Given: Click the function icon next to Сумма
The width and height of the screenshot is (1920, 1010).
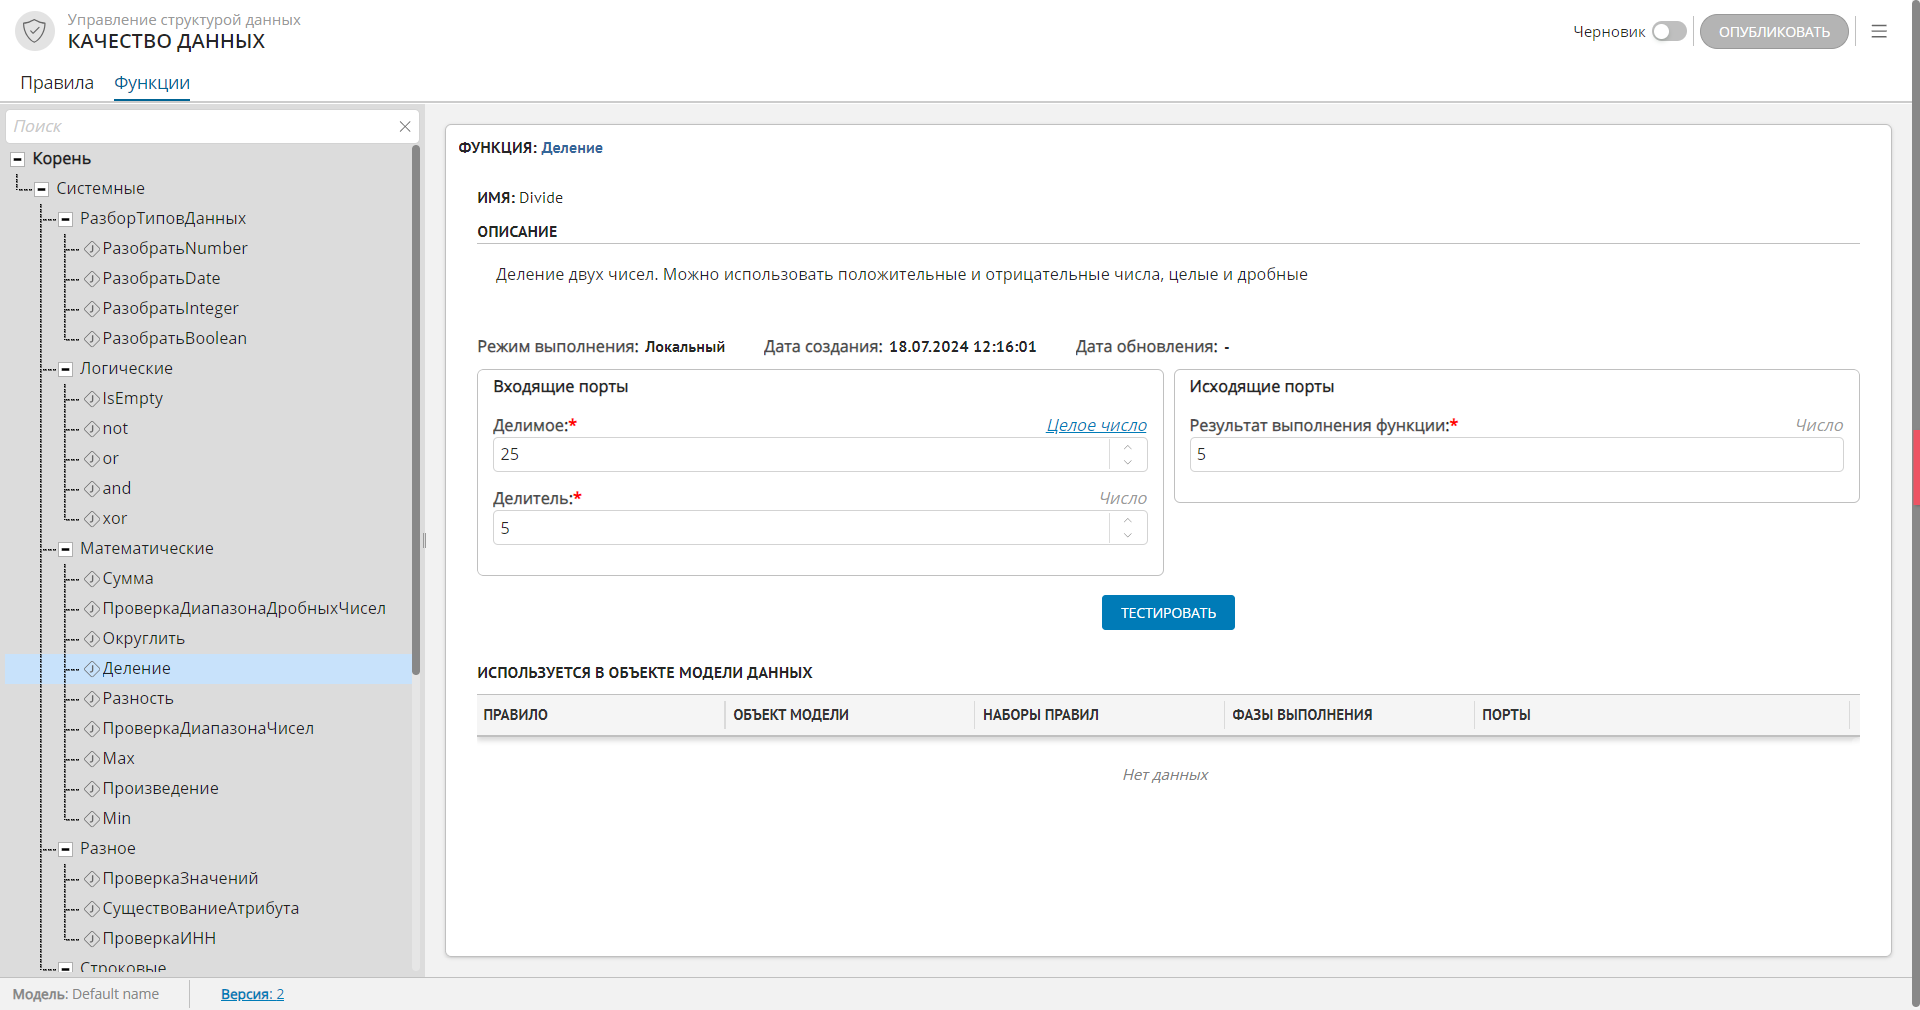Looking at the screenshot, I should click(92, 579).
